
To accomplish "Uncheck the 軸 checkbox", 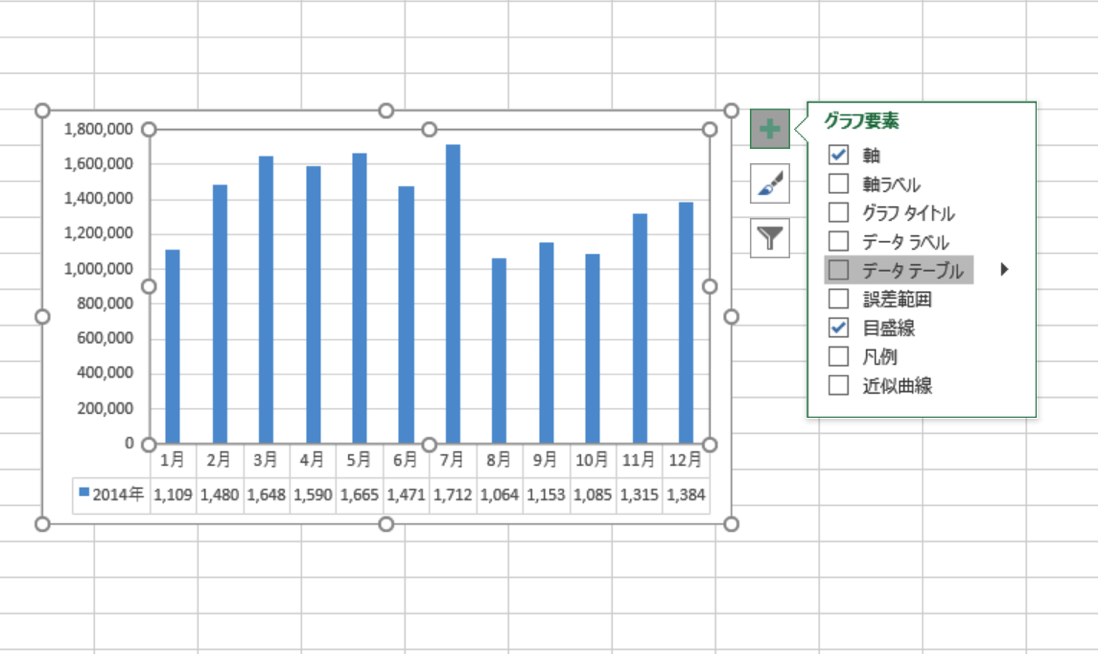I will [x=838, y=155].
